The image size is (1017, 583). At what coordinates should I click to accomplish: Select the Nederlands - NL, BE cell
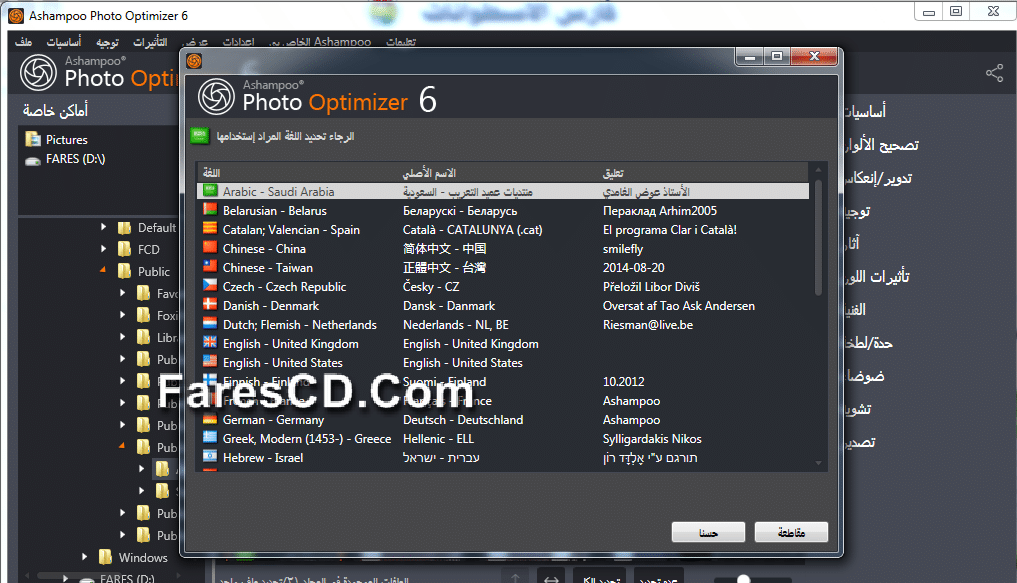[x=456, y=325]
